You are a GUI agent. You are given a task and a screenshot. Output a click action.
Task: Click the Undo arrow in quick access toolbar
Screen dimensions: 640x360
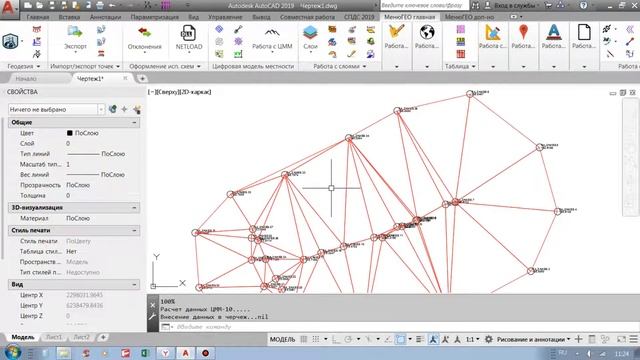112,5
